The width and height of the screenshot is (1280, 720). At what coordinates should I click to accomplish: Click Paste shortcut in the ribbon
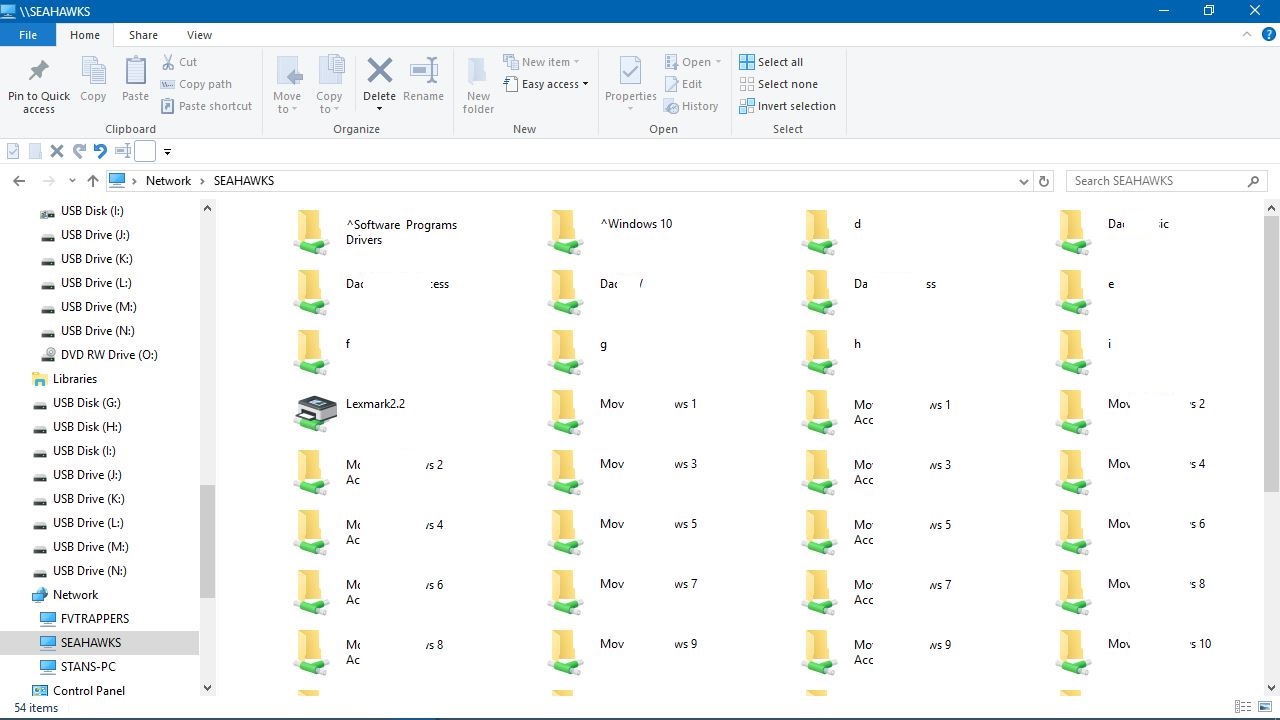click(x=205, y=106)
